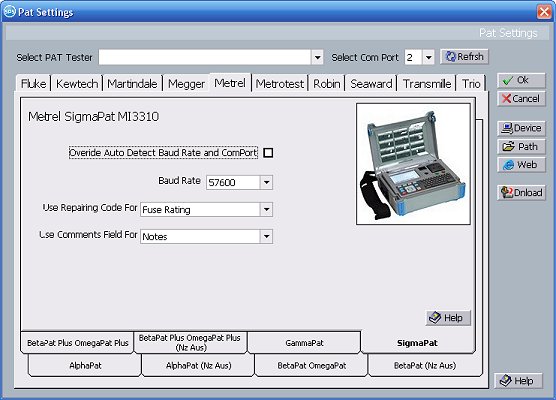The height and width of the screenshot is (400, 556).
Task: Open Device settings via the computer icon
Action: coord(521,128)
